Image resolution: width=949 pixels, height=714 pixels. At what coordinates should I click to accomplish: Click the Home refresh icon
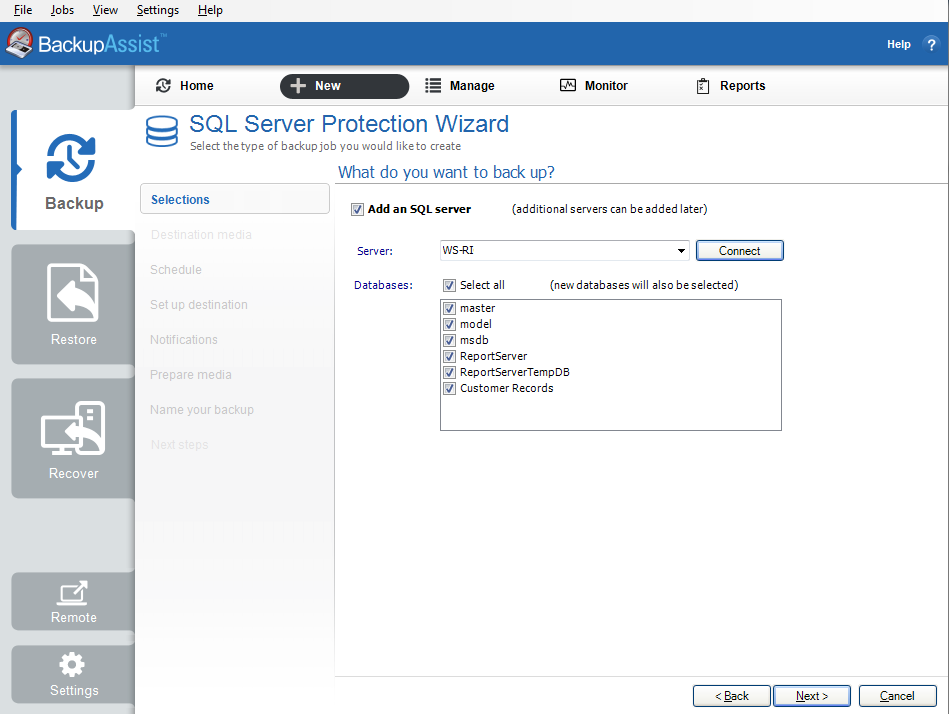click(163, 86)
